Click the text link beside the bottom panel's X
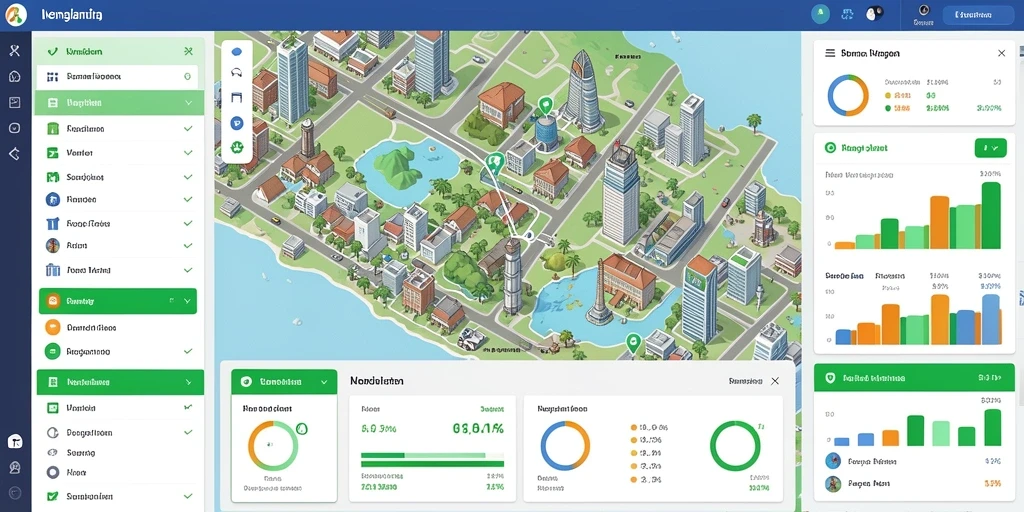 pos(744,381)
